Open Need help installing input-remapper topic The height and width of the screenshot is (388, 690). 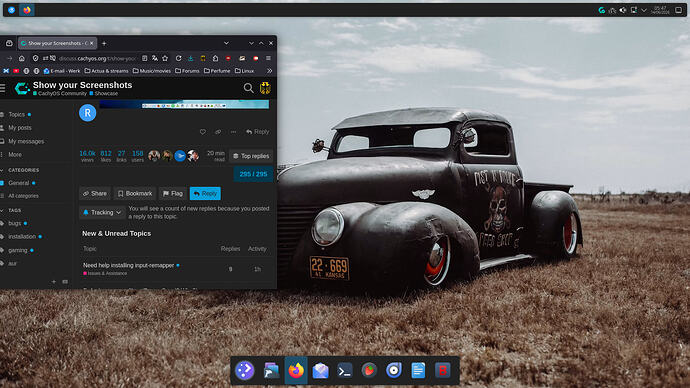[128, 265]
